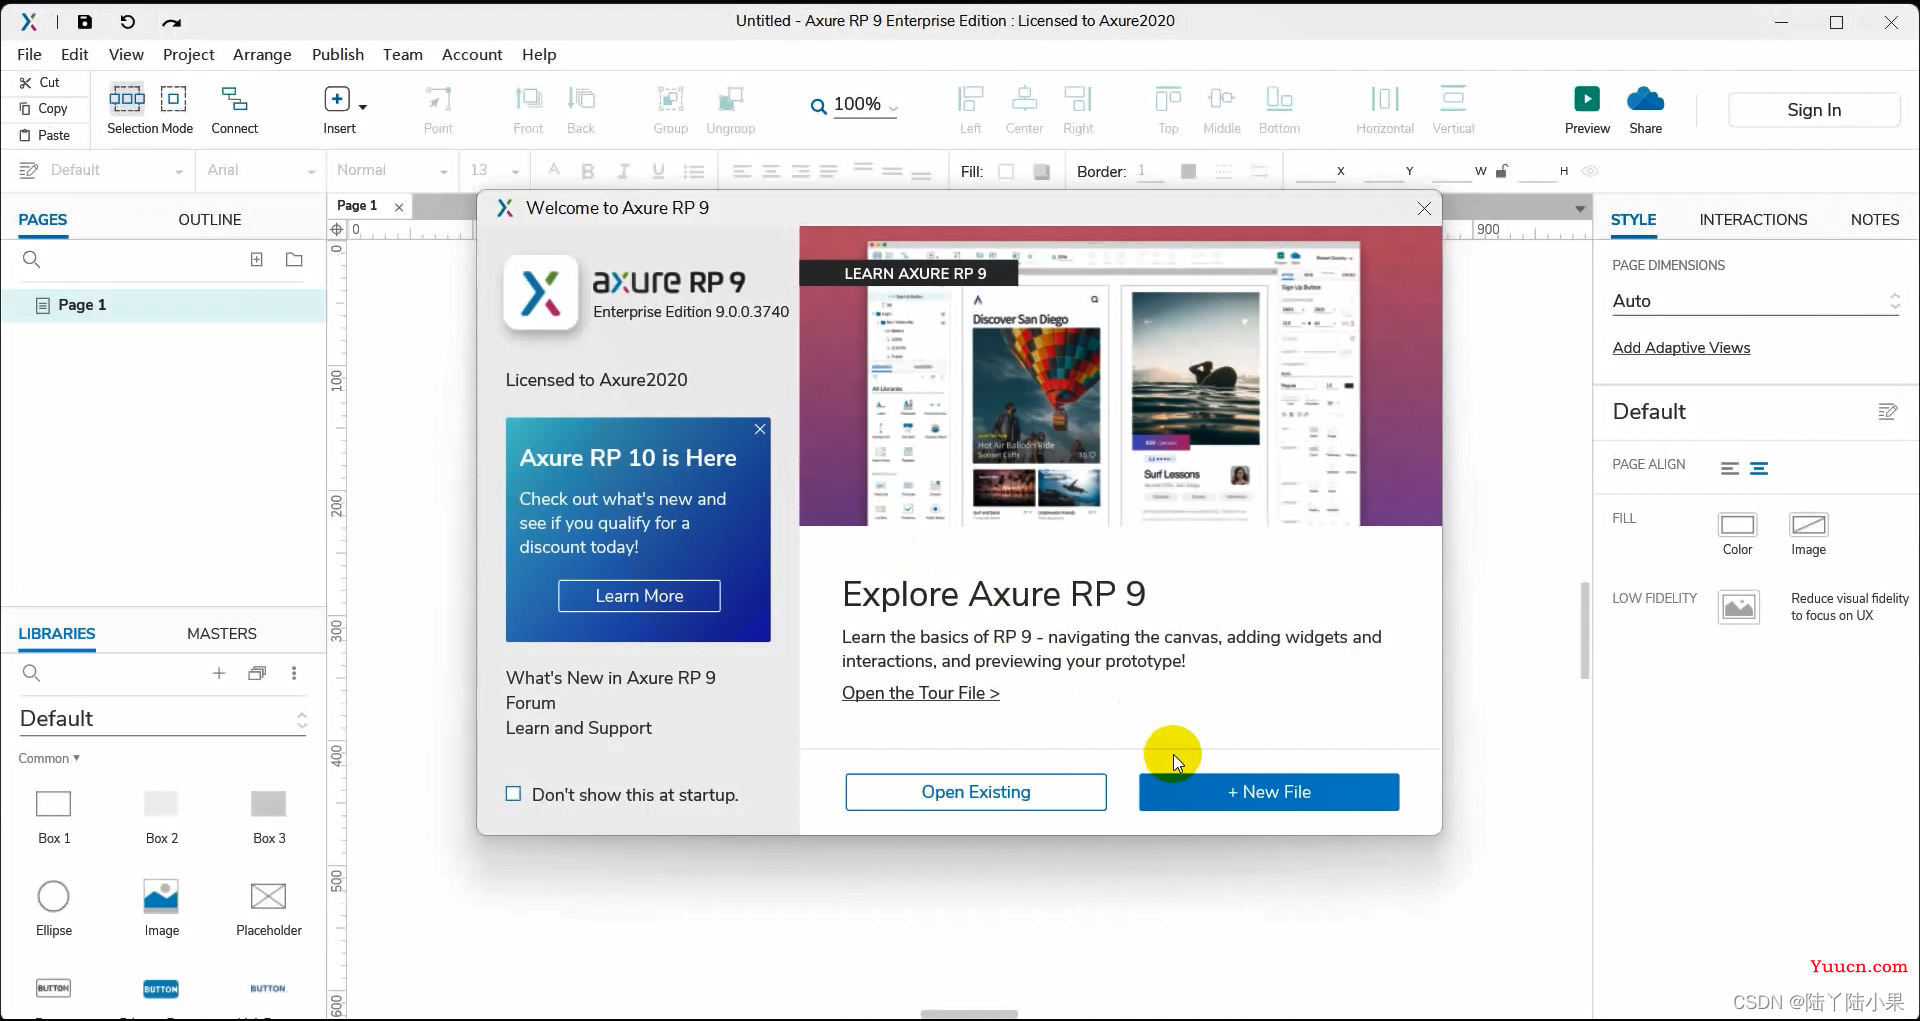Expand the Insert dropdown arrow

tap(363, 106)
